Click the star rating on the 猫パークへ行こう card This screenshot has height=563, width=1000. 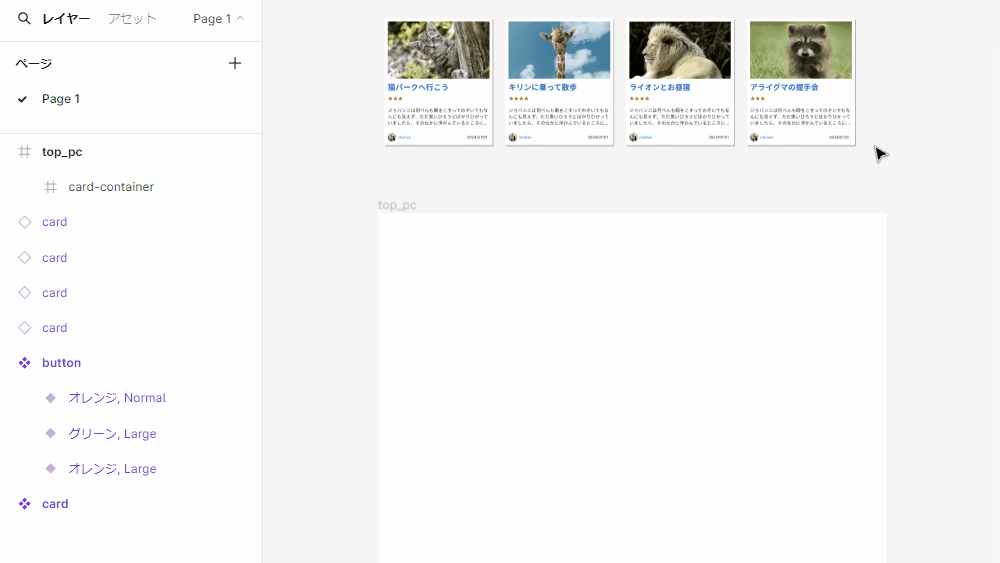pos(395,99)
